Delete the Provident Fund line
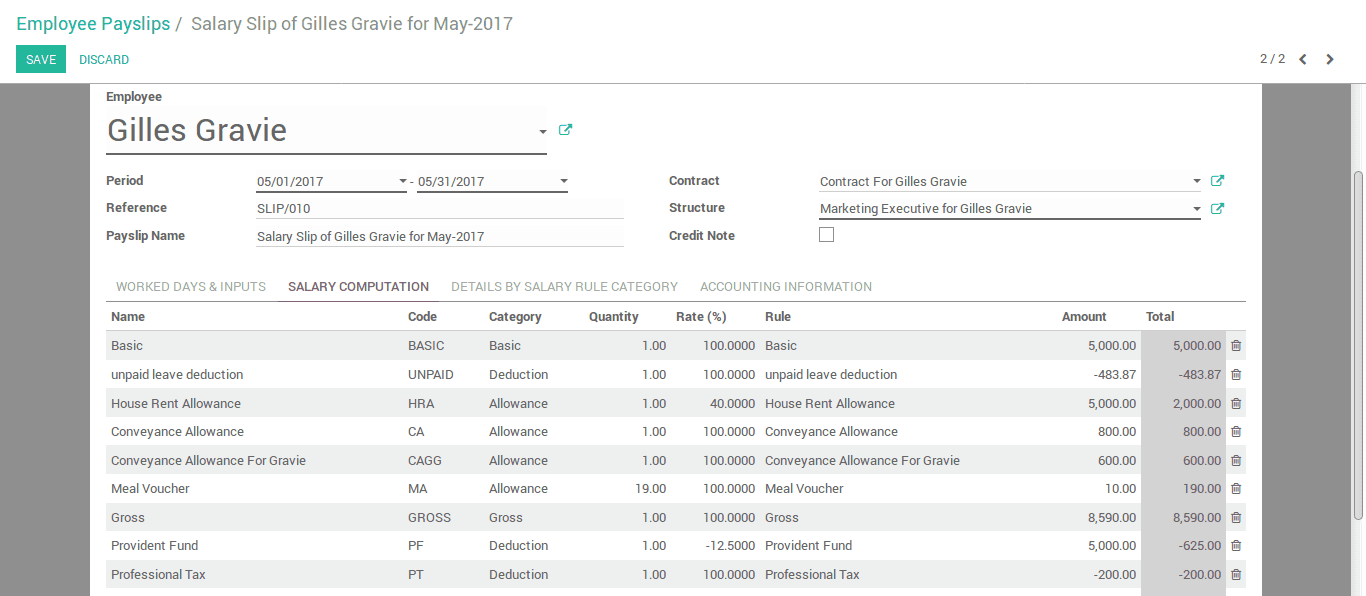Screen dimensions: 1366x596 click(x=1236, y=546)
